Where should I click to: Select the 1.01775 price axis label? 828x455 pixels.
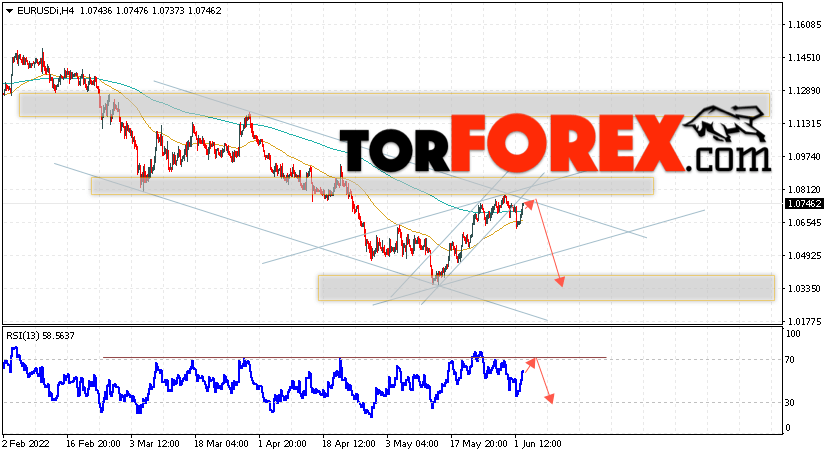tap(804, 321)
